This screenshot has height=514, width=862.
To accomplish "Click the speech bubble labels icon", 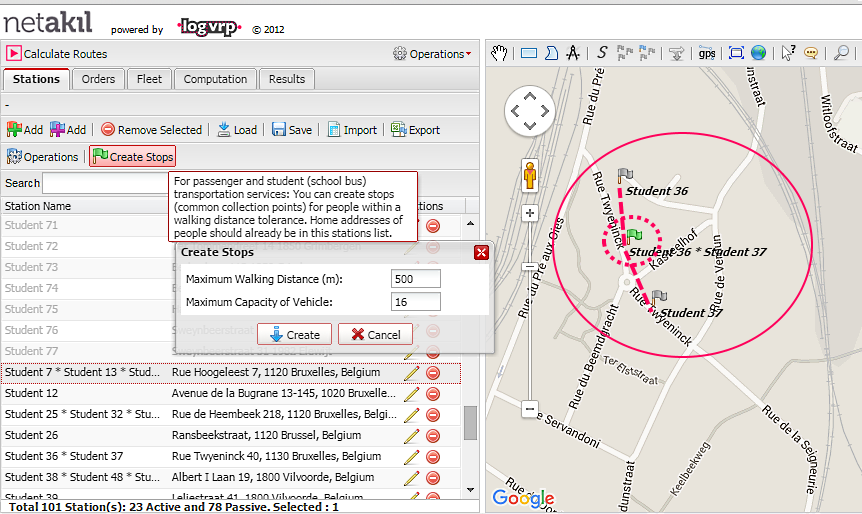I will point(811,53).
